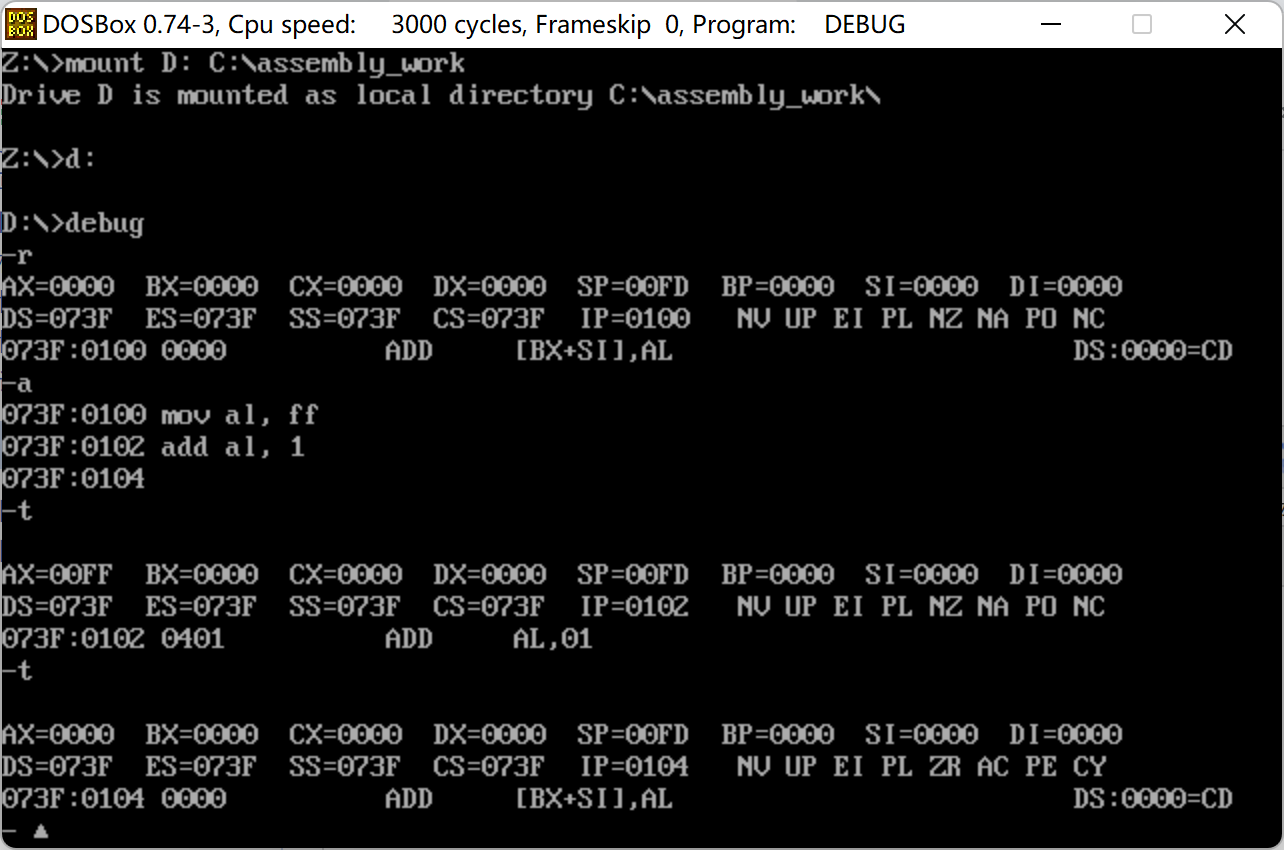Click the '073F:0102 add al, 1' line

pyautogui.click(x=153, y=448)
